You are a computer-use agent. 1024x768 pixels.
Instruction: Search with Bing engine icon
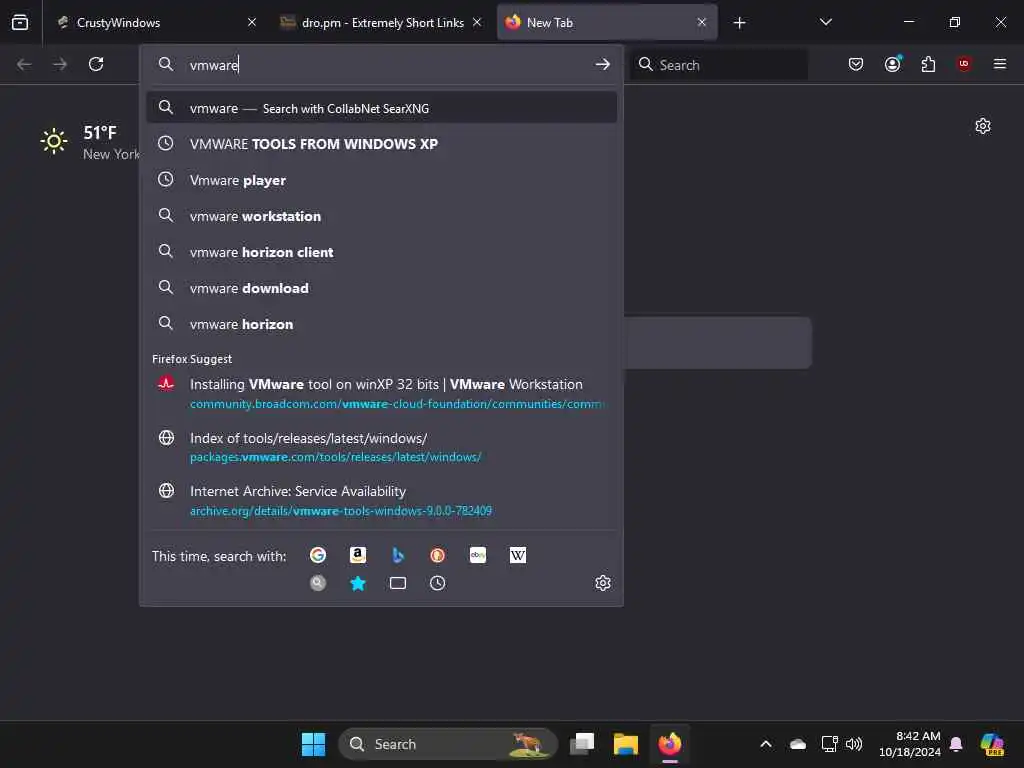[x=398, y=555]
